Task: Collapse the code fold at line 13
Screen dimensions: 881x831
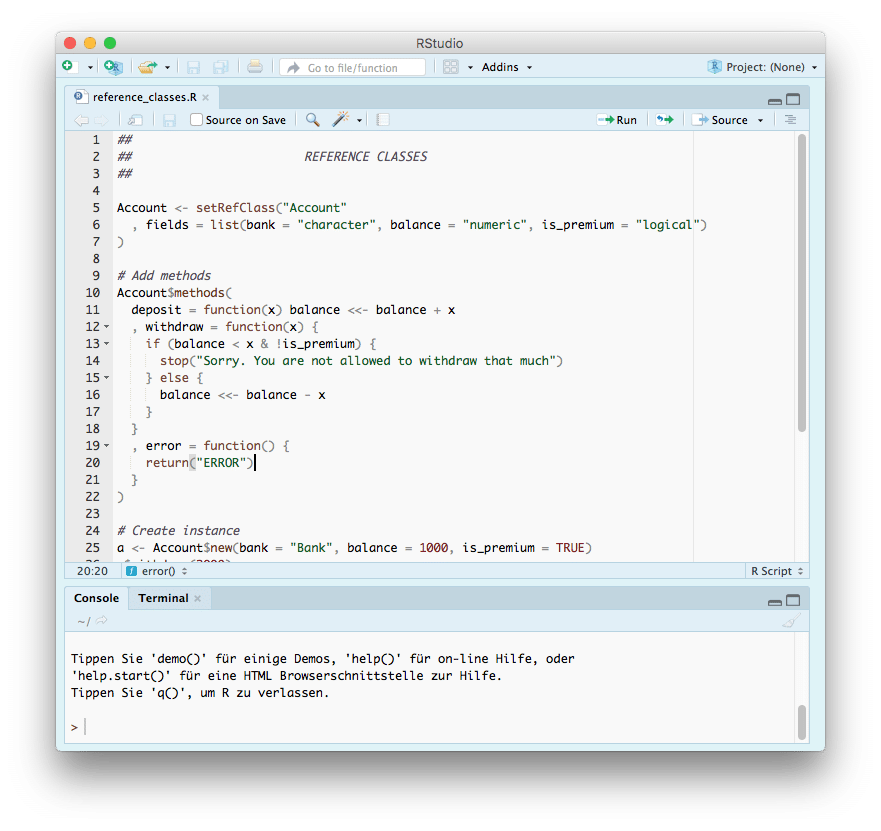Action: coord(106,344)
